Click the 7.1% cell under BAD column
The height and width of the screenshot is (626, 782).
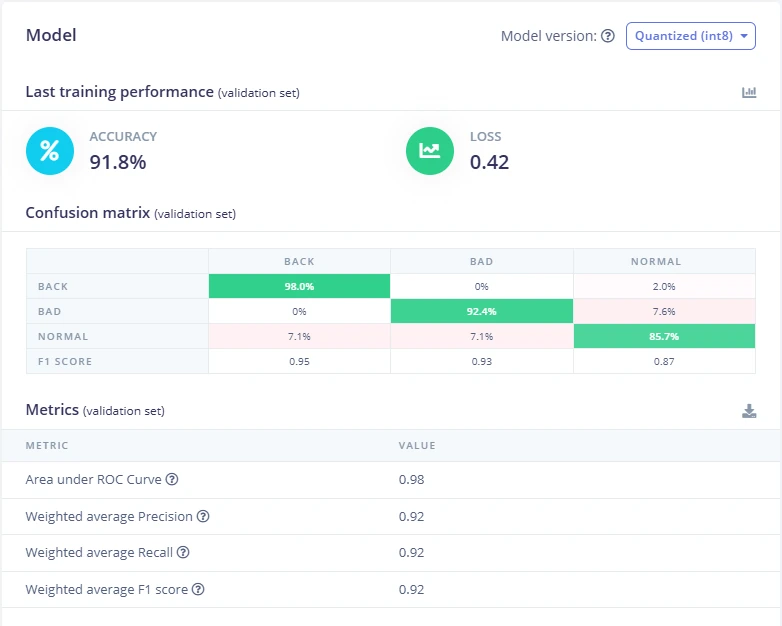481,336
